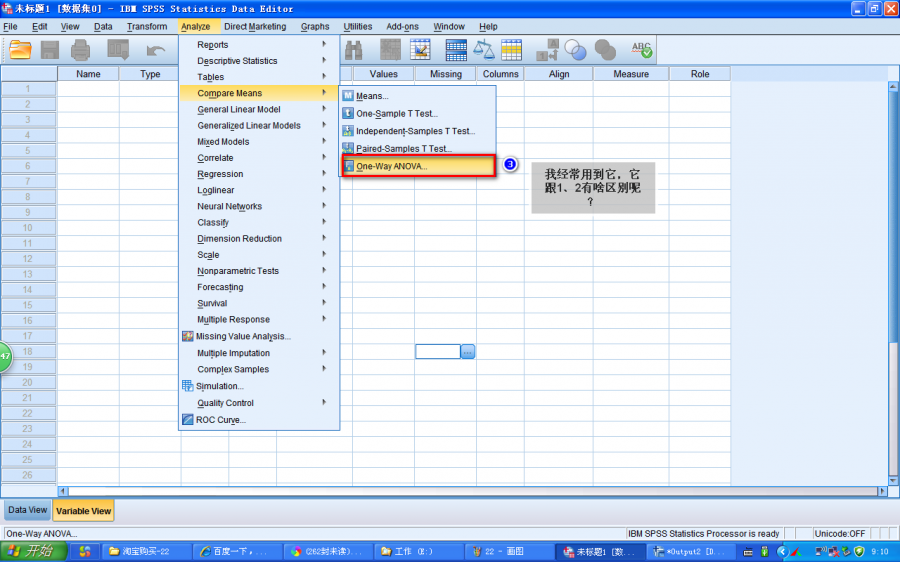This screenshot has width=900, height=562.
Task: Click the Windows Start button
Action: [x=33, y=551]
